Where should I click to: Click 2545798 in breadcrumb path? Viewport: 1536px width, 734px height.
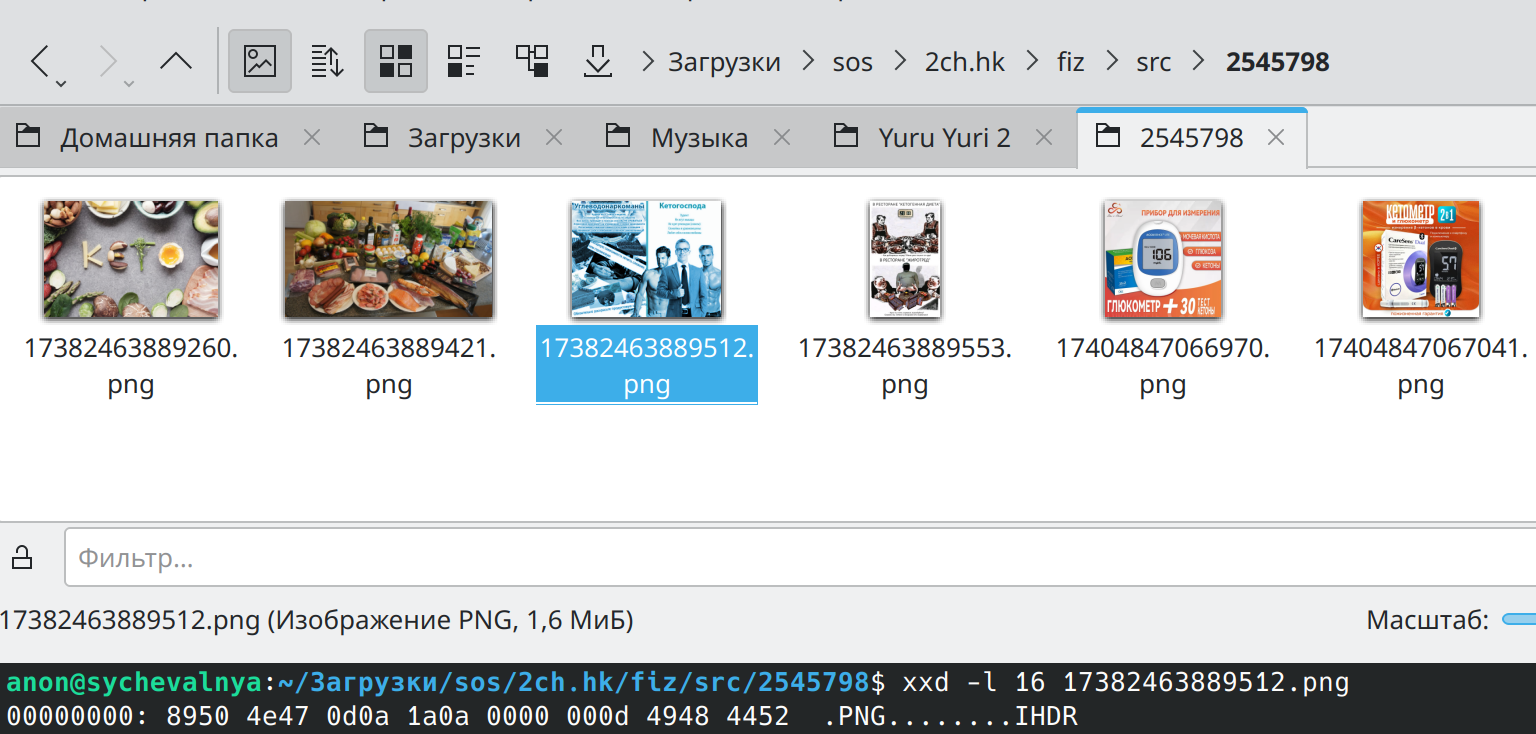[x=1278, y=62]
